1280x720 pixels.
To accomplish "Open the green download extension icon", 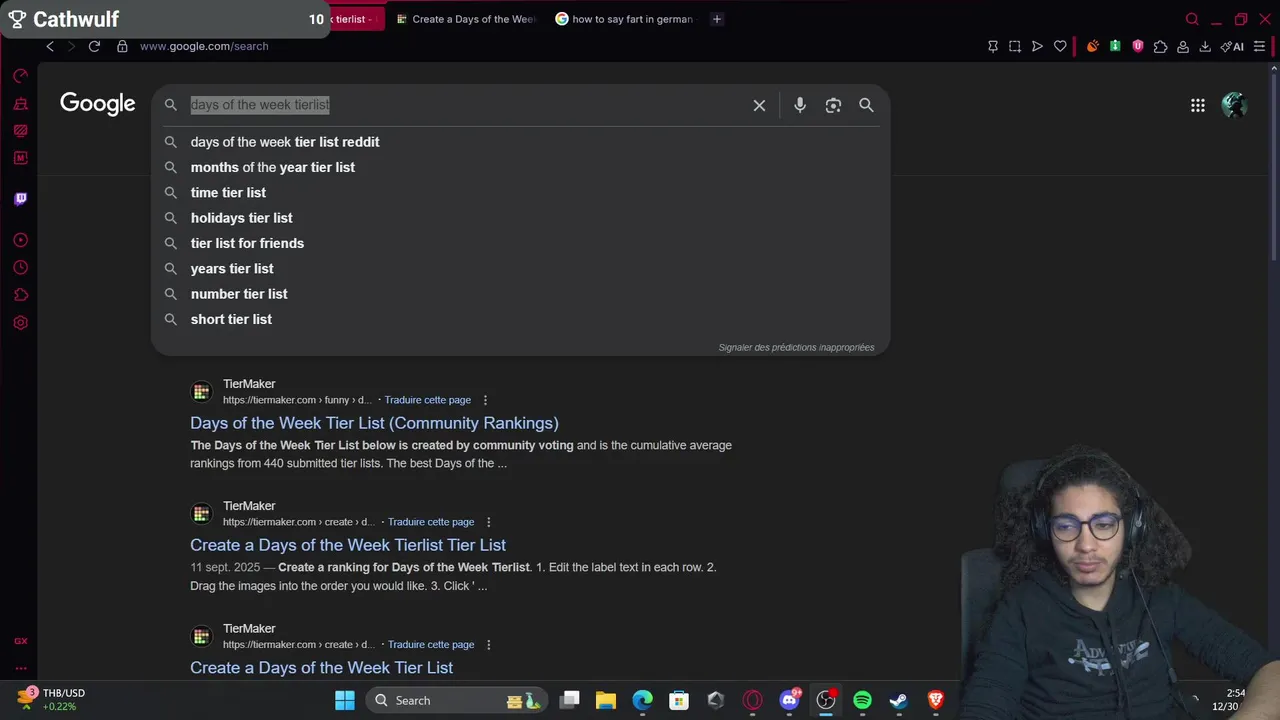I will click(1115, 46).
